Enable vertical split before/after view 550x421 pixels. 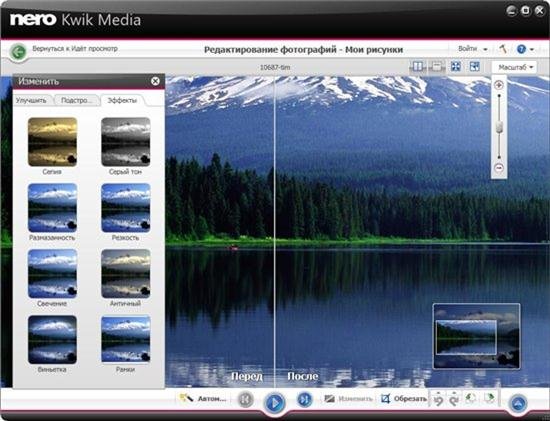click(417, 66)
